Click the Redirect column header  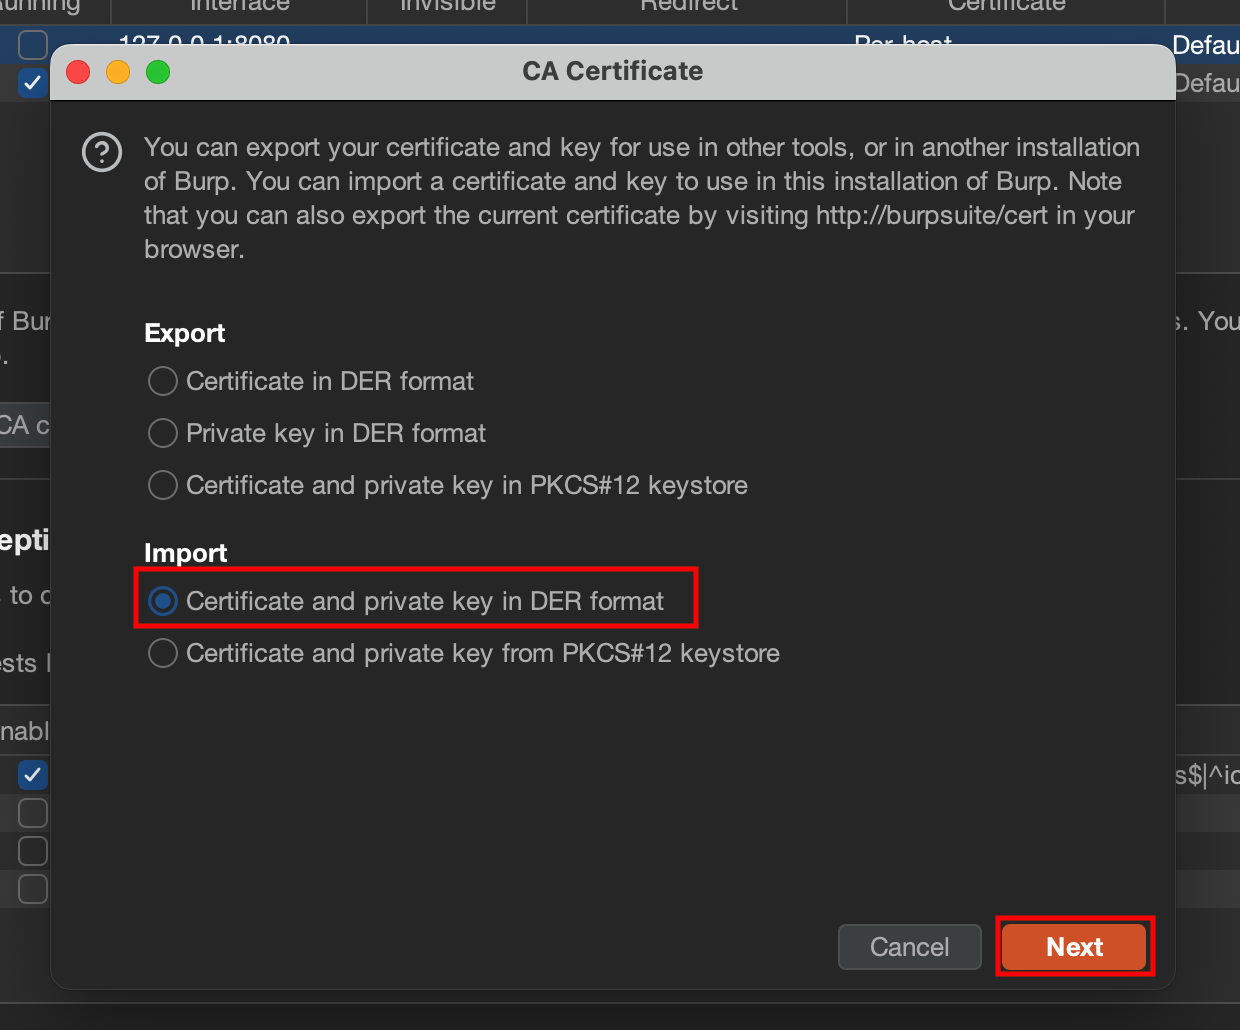[x=686, y=7]
